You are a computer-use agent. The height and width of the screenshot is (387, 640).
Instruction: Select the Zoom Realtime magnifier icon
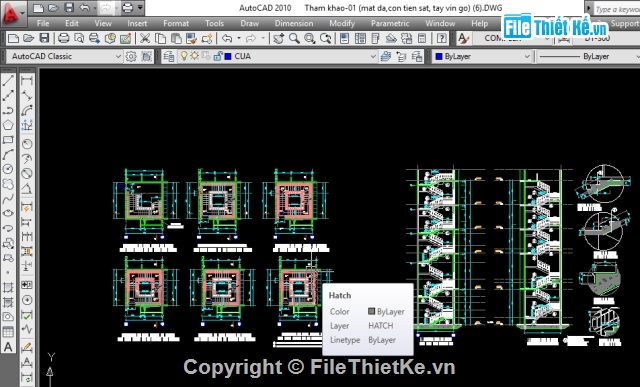(x=294, y=39)
